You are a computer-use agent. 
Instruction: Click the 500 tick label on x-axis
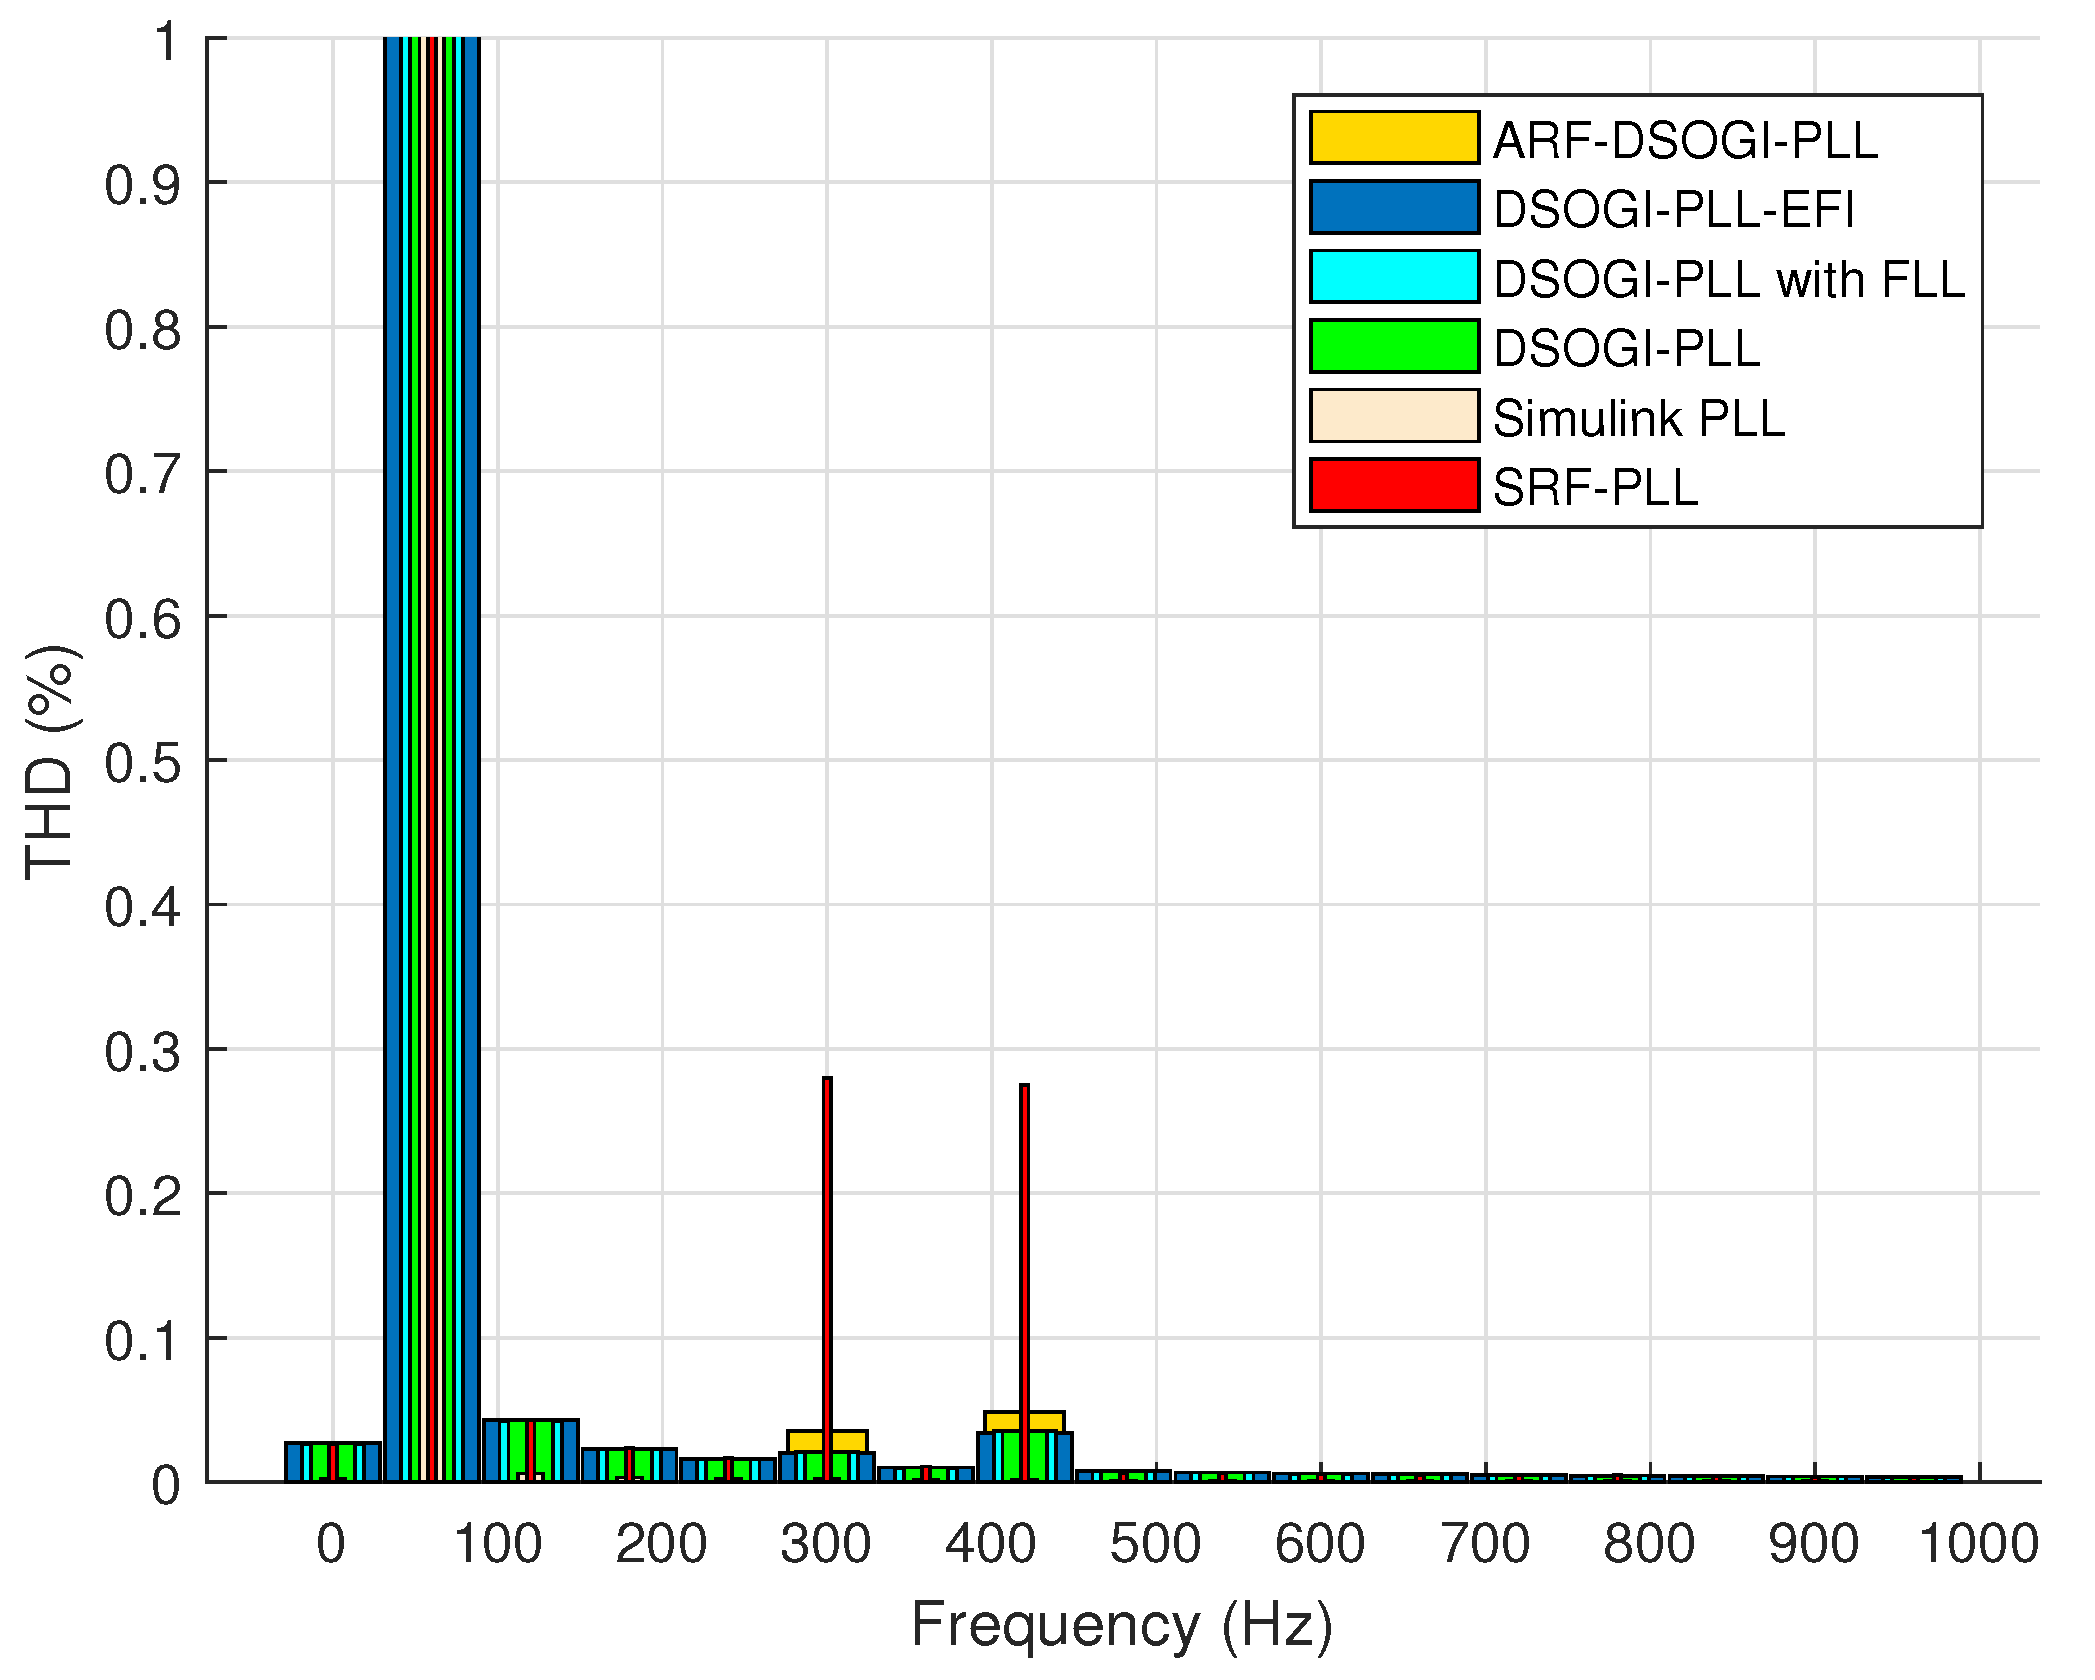click(1155, 1543)
